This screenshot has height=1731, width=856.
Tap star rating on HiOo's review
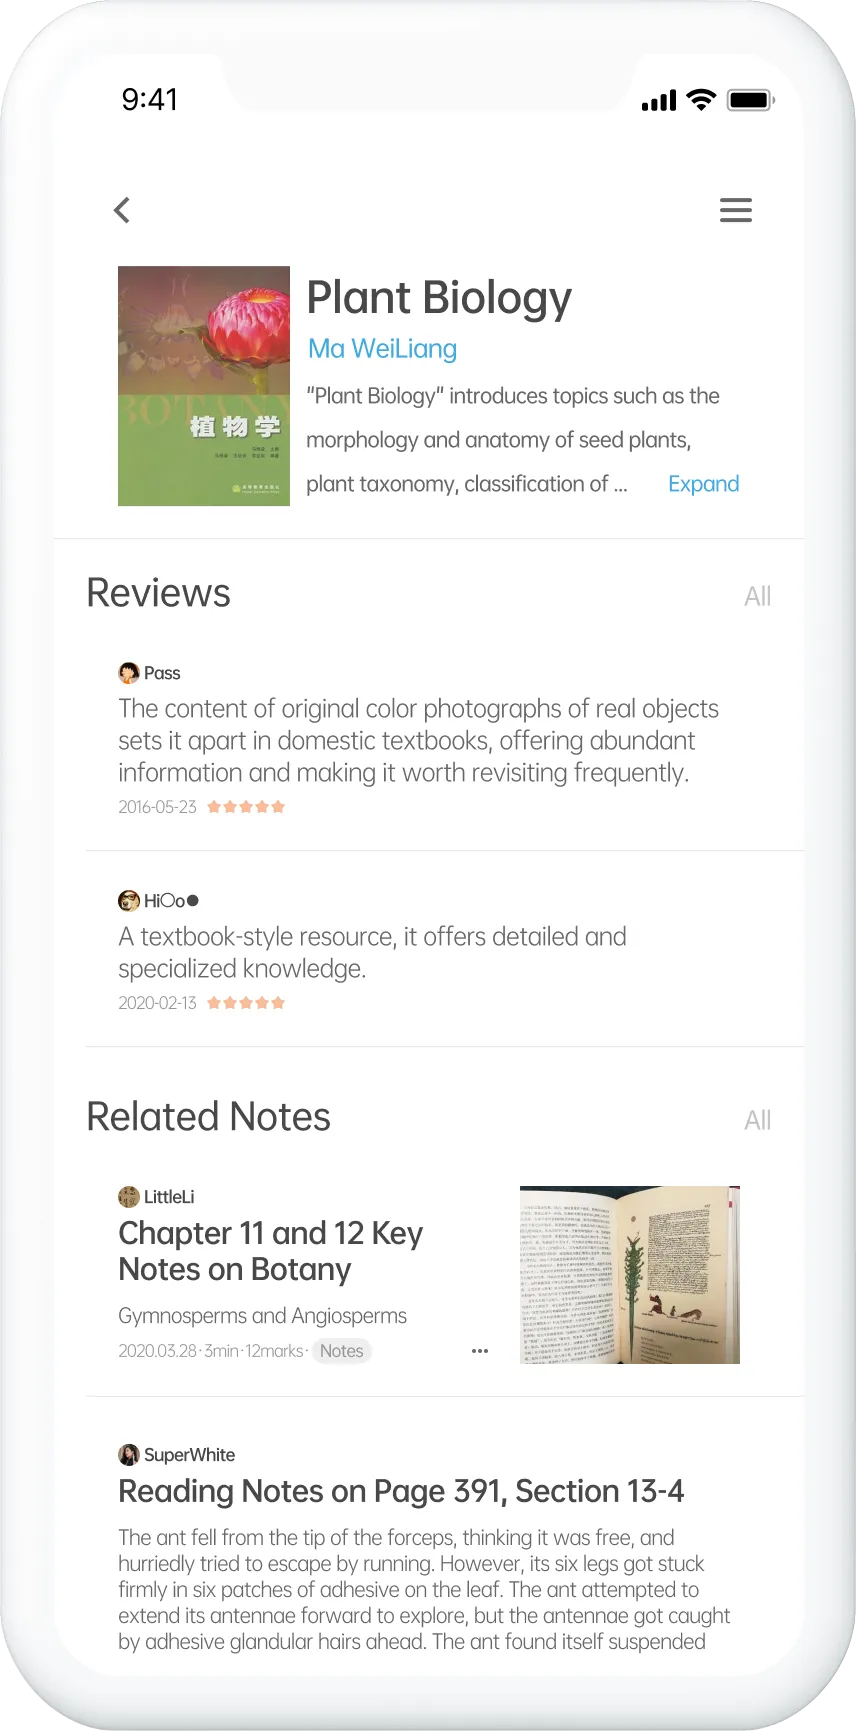pyautogui.click(x=246, y=1003)
